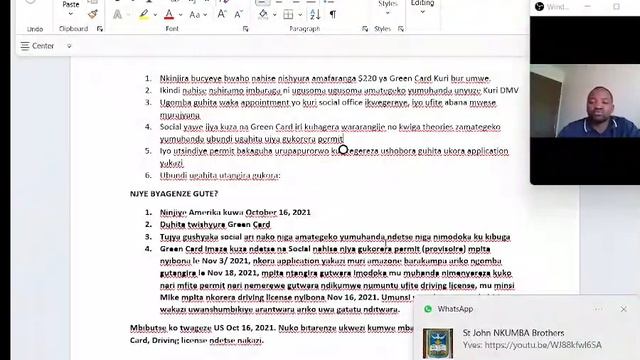Click the video window's app icon
Viewport: 640px width, 360px height.
click(x=540, y=7)
